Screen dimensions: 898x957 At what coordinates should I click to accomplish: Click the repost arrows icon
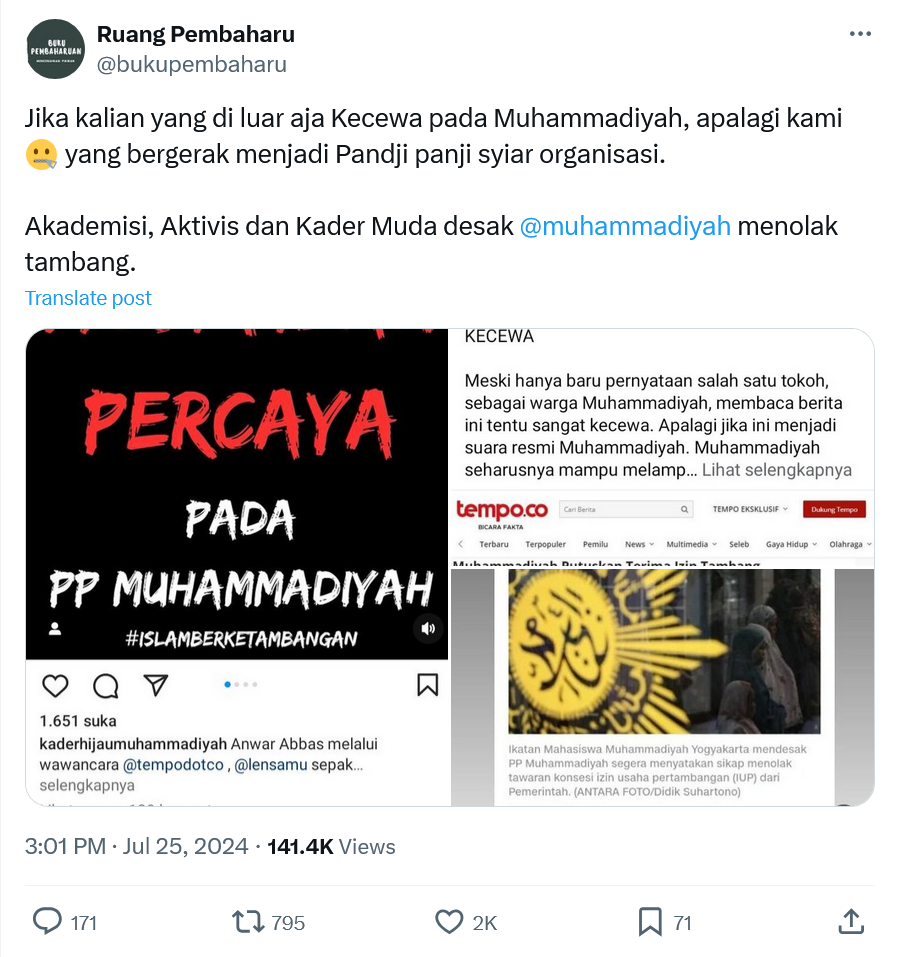pos(247,922)
